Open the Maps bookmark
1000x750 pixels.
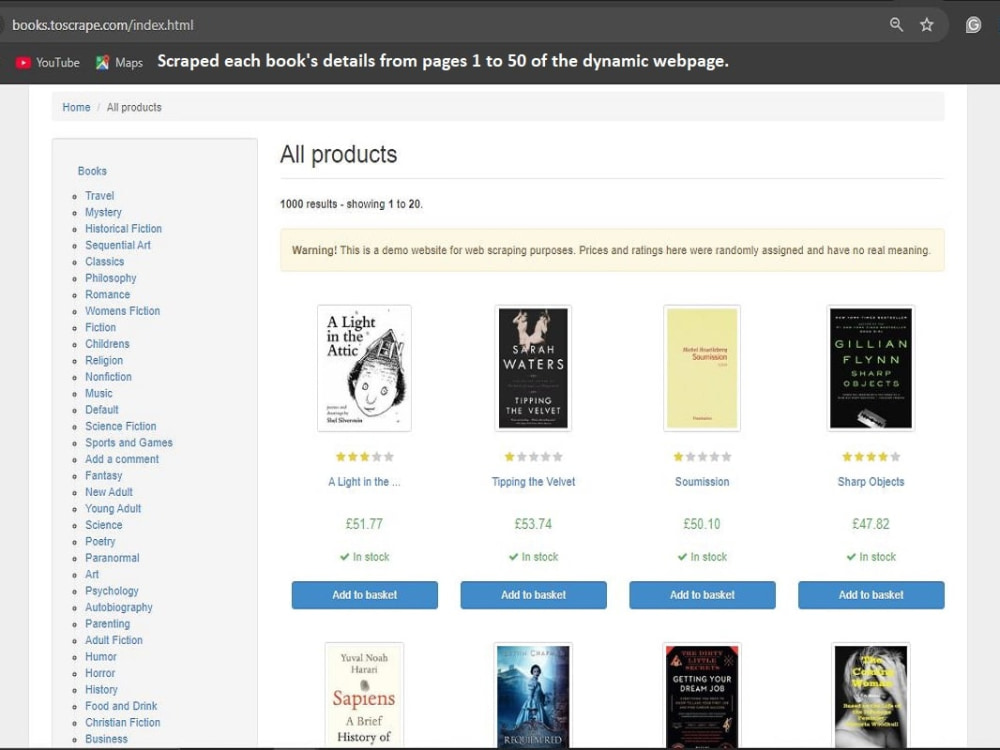(119, 62)
